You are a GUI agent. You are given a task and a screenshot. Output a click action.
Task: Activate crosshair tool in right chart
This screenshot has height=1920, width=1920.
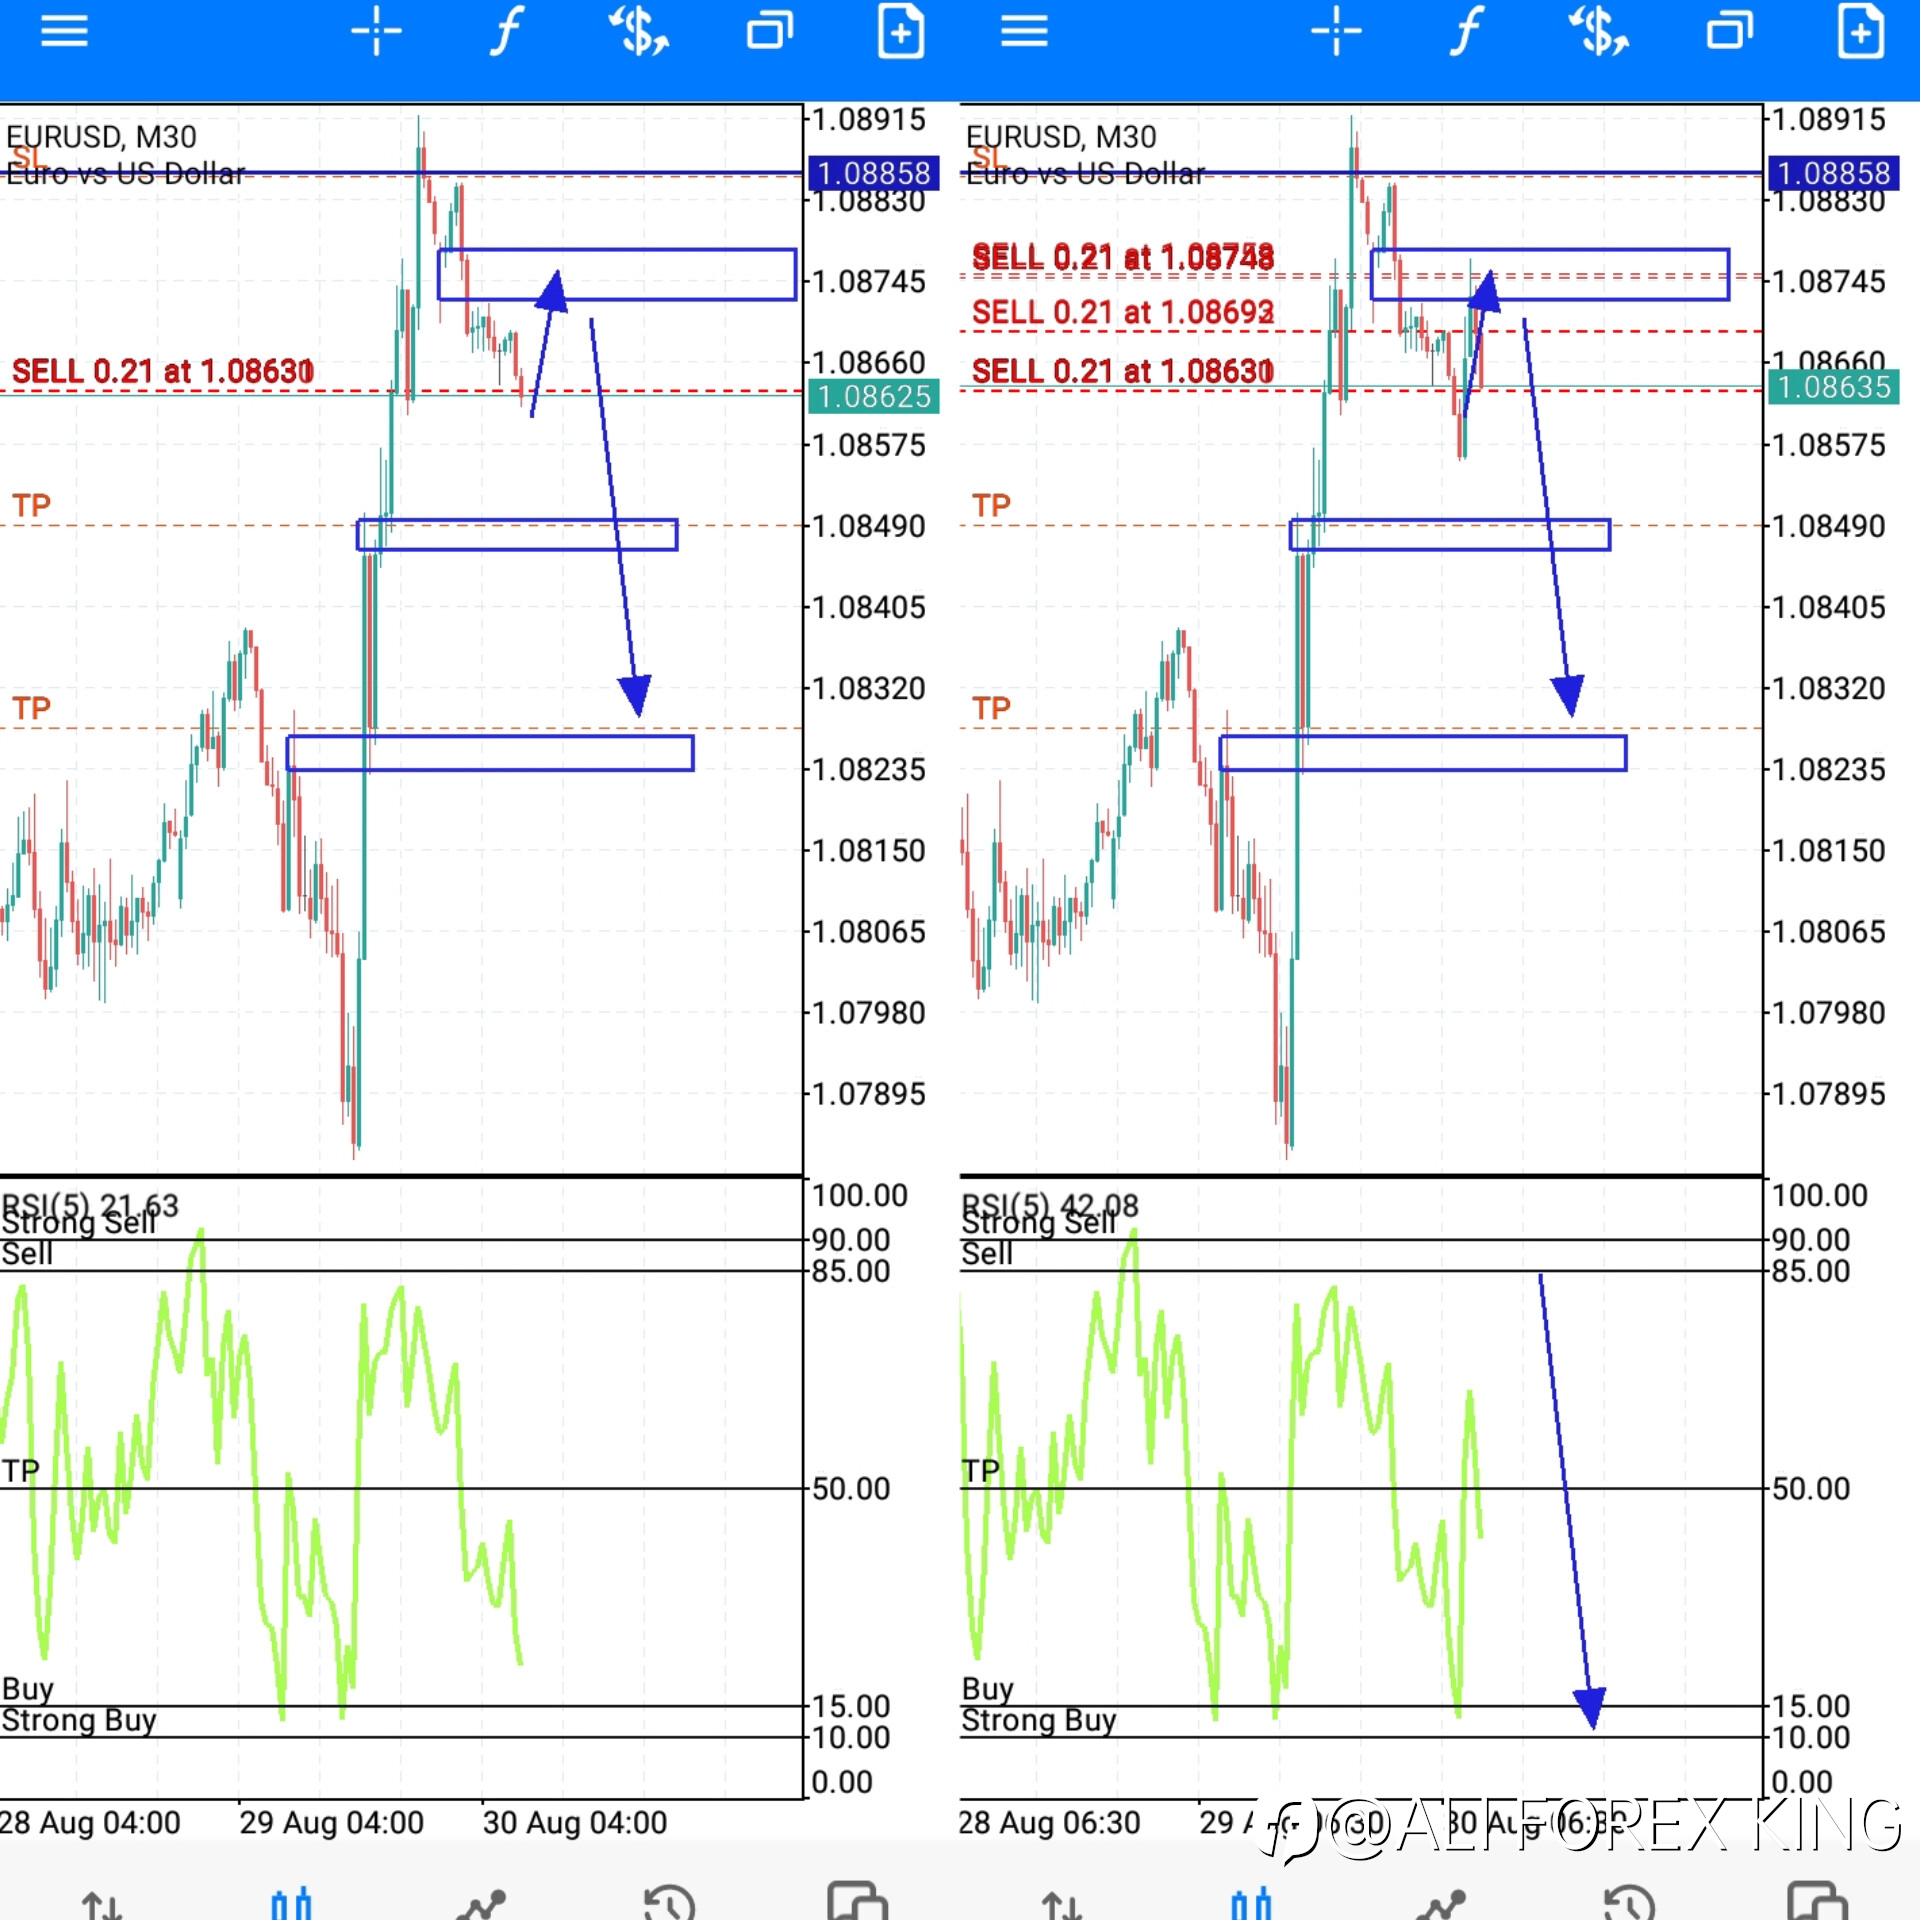point(1336,31)
